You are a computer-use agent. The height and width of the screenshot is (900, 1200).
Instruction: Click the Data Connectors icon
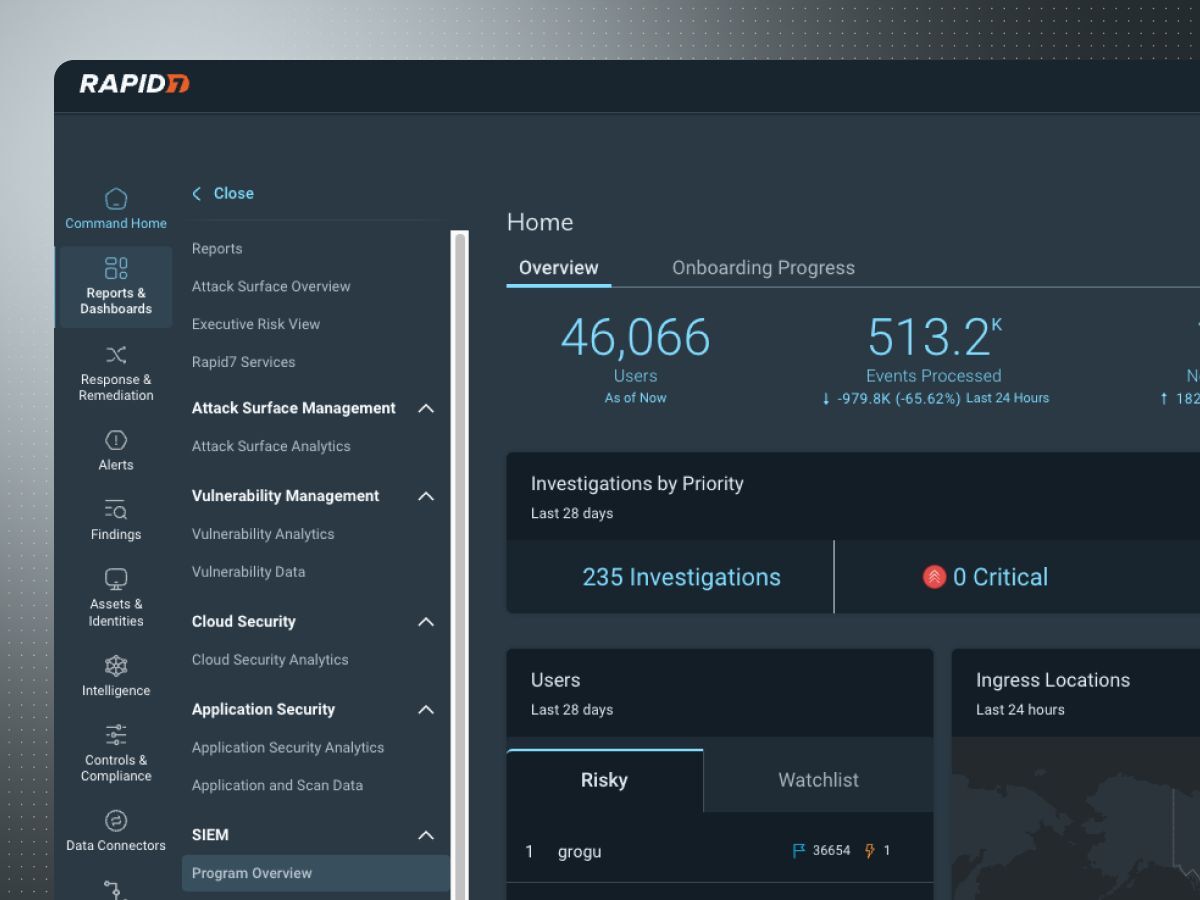click(x=116, y=821)
